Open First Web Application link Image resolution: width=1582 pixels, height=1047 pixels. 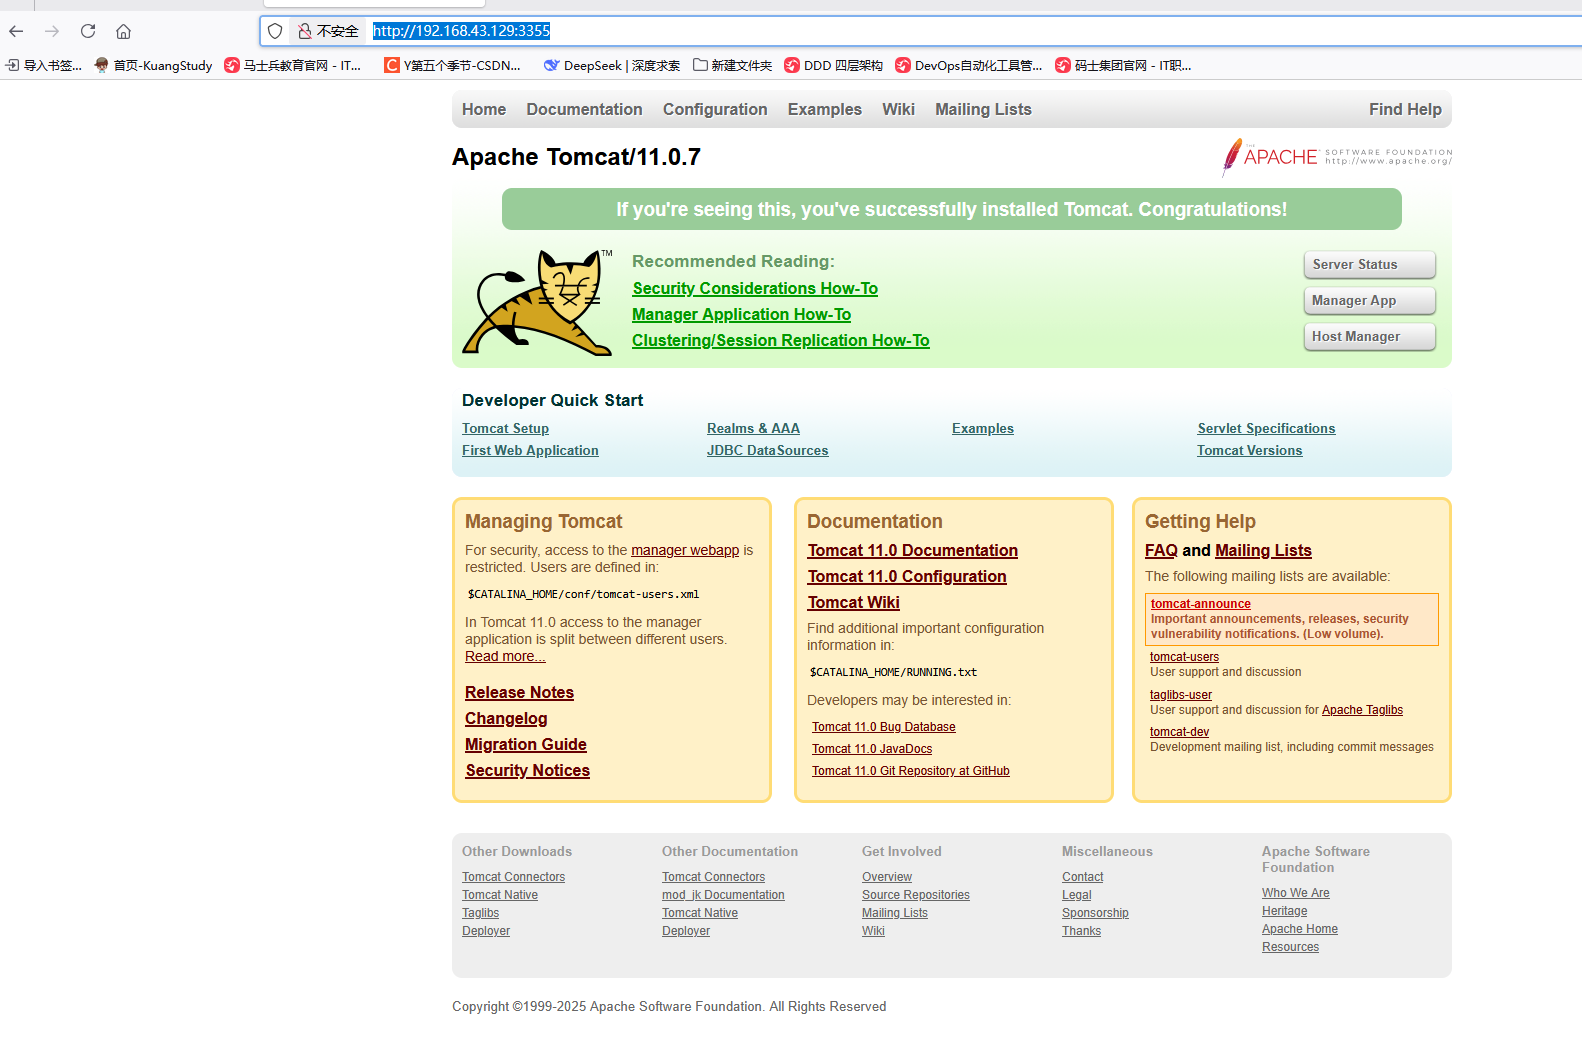point(530,450)
